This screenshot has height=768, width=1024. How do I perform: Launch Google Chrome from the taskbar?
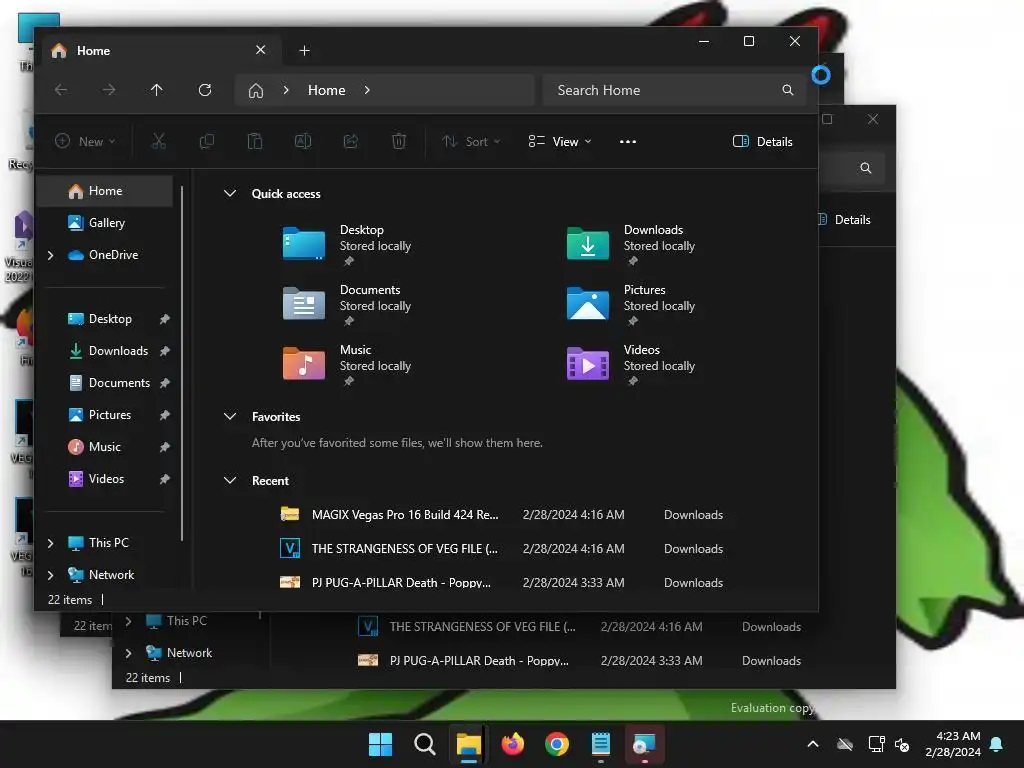(557, 744)
